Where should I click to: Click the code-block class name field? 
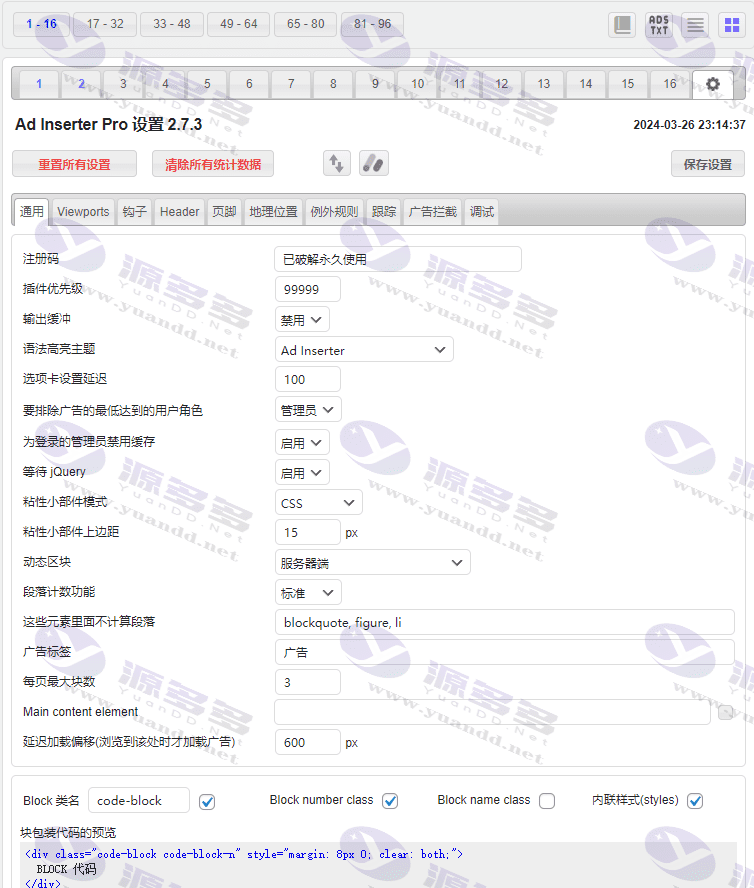[x=139, y=800]
